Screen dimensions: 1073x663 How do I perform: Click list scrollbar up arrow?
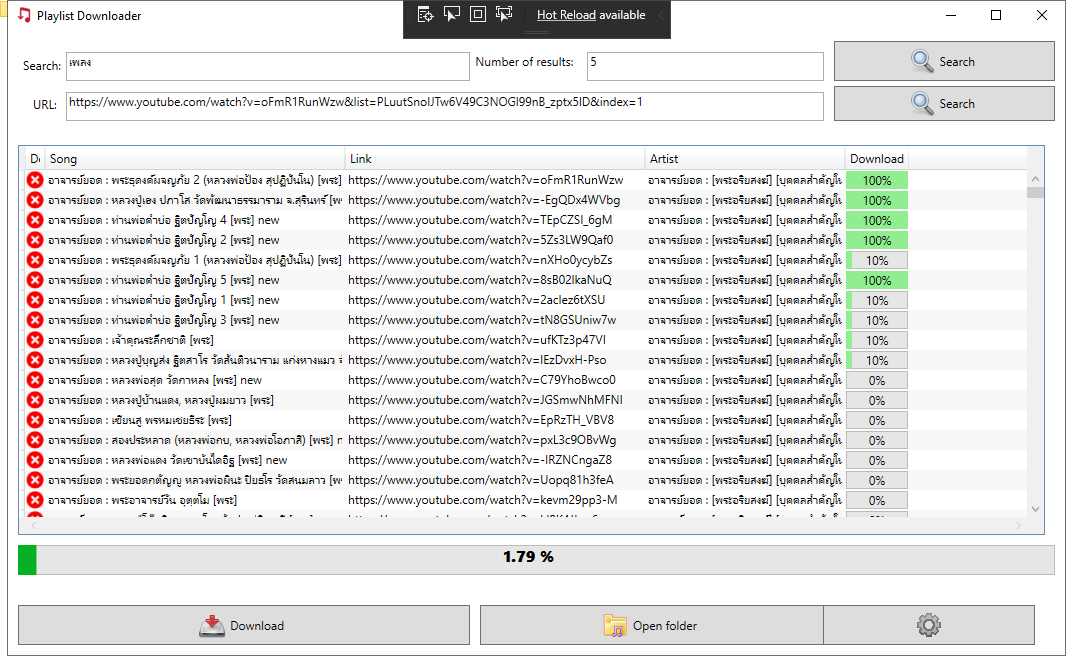(x=1035, y=179)
